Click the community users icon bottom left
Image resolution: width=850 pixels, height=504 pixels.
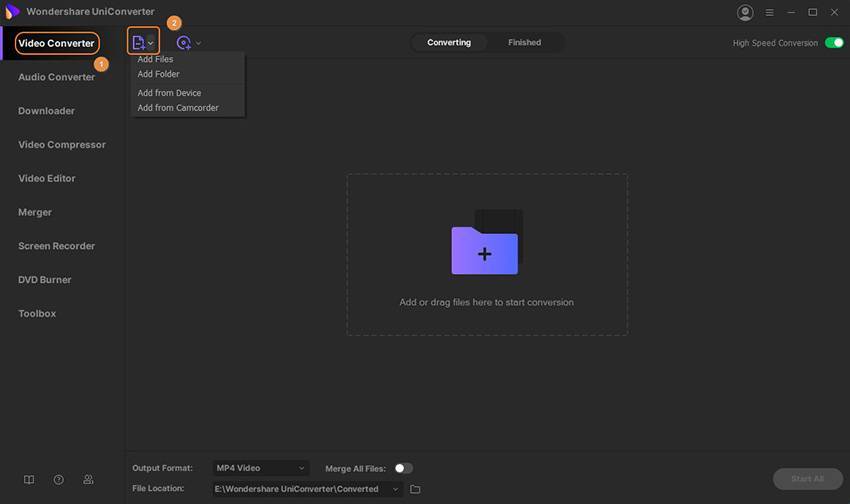(x=88, y=480)
